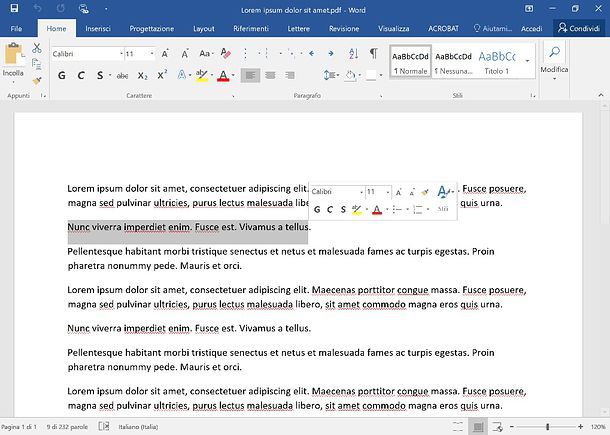610x435 pixels.
Task: Apply the Normale style
Action: [x=410, y=62]
